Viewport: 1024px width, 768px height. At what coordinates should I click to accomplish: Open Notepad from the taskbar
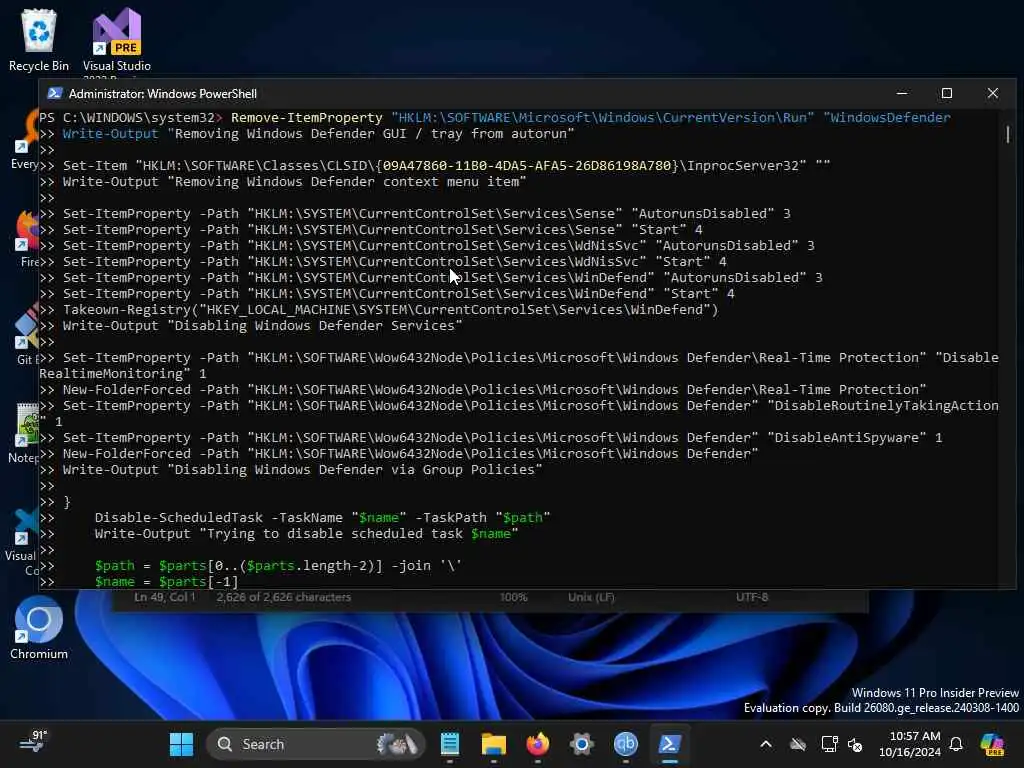pyautogui.click(x=450, y=744)
